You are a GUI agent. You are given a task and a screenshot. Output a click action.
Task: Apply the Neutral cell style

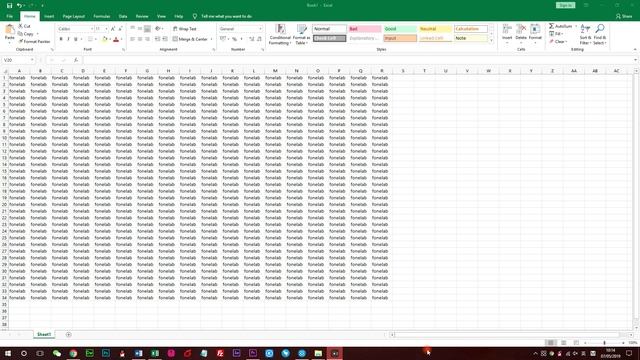pos(436,29)
